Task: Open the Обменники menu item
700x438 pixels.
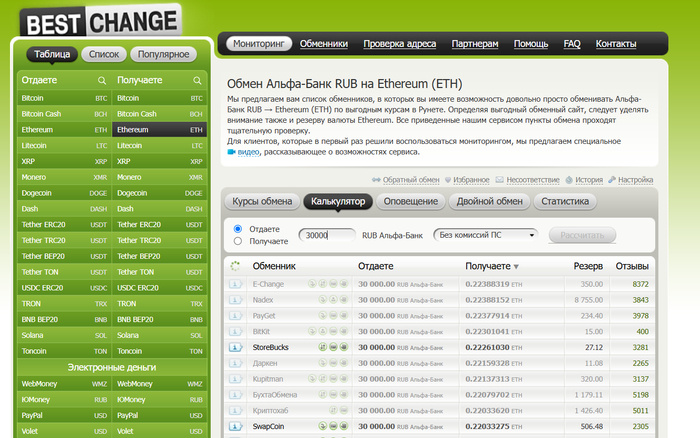Action: (x=324, y=44)
